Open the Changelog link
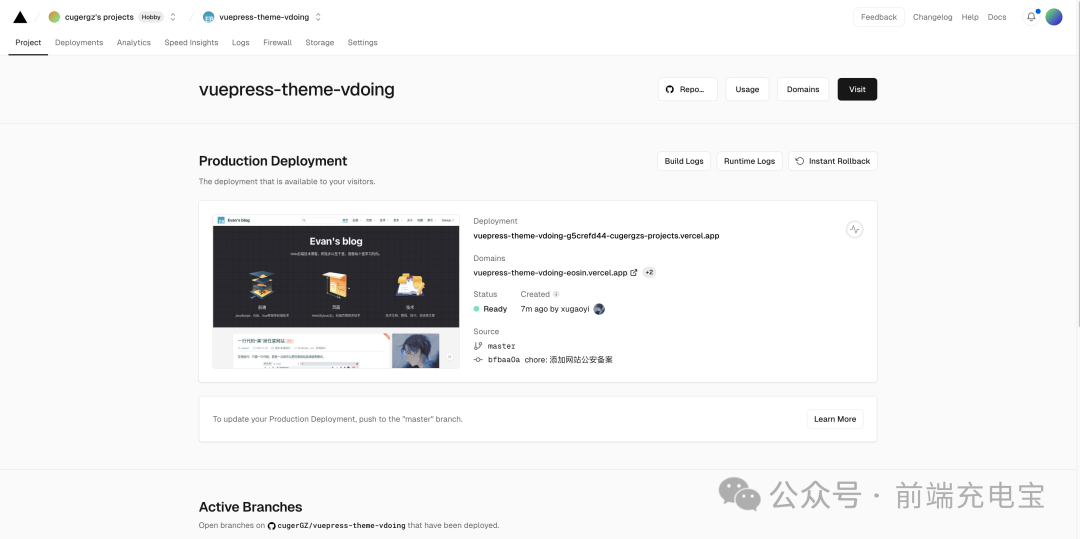This screenshot has width=1080, height=539. coord(933,17)
